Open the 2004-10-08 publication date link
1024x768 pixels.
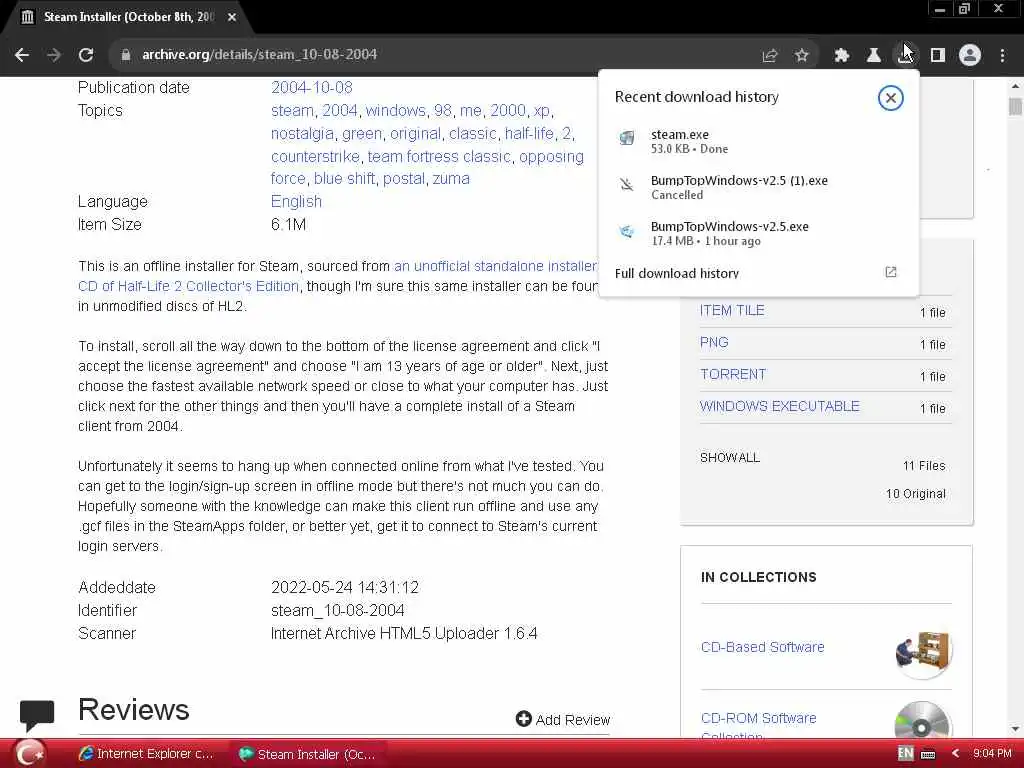[312, 88]
